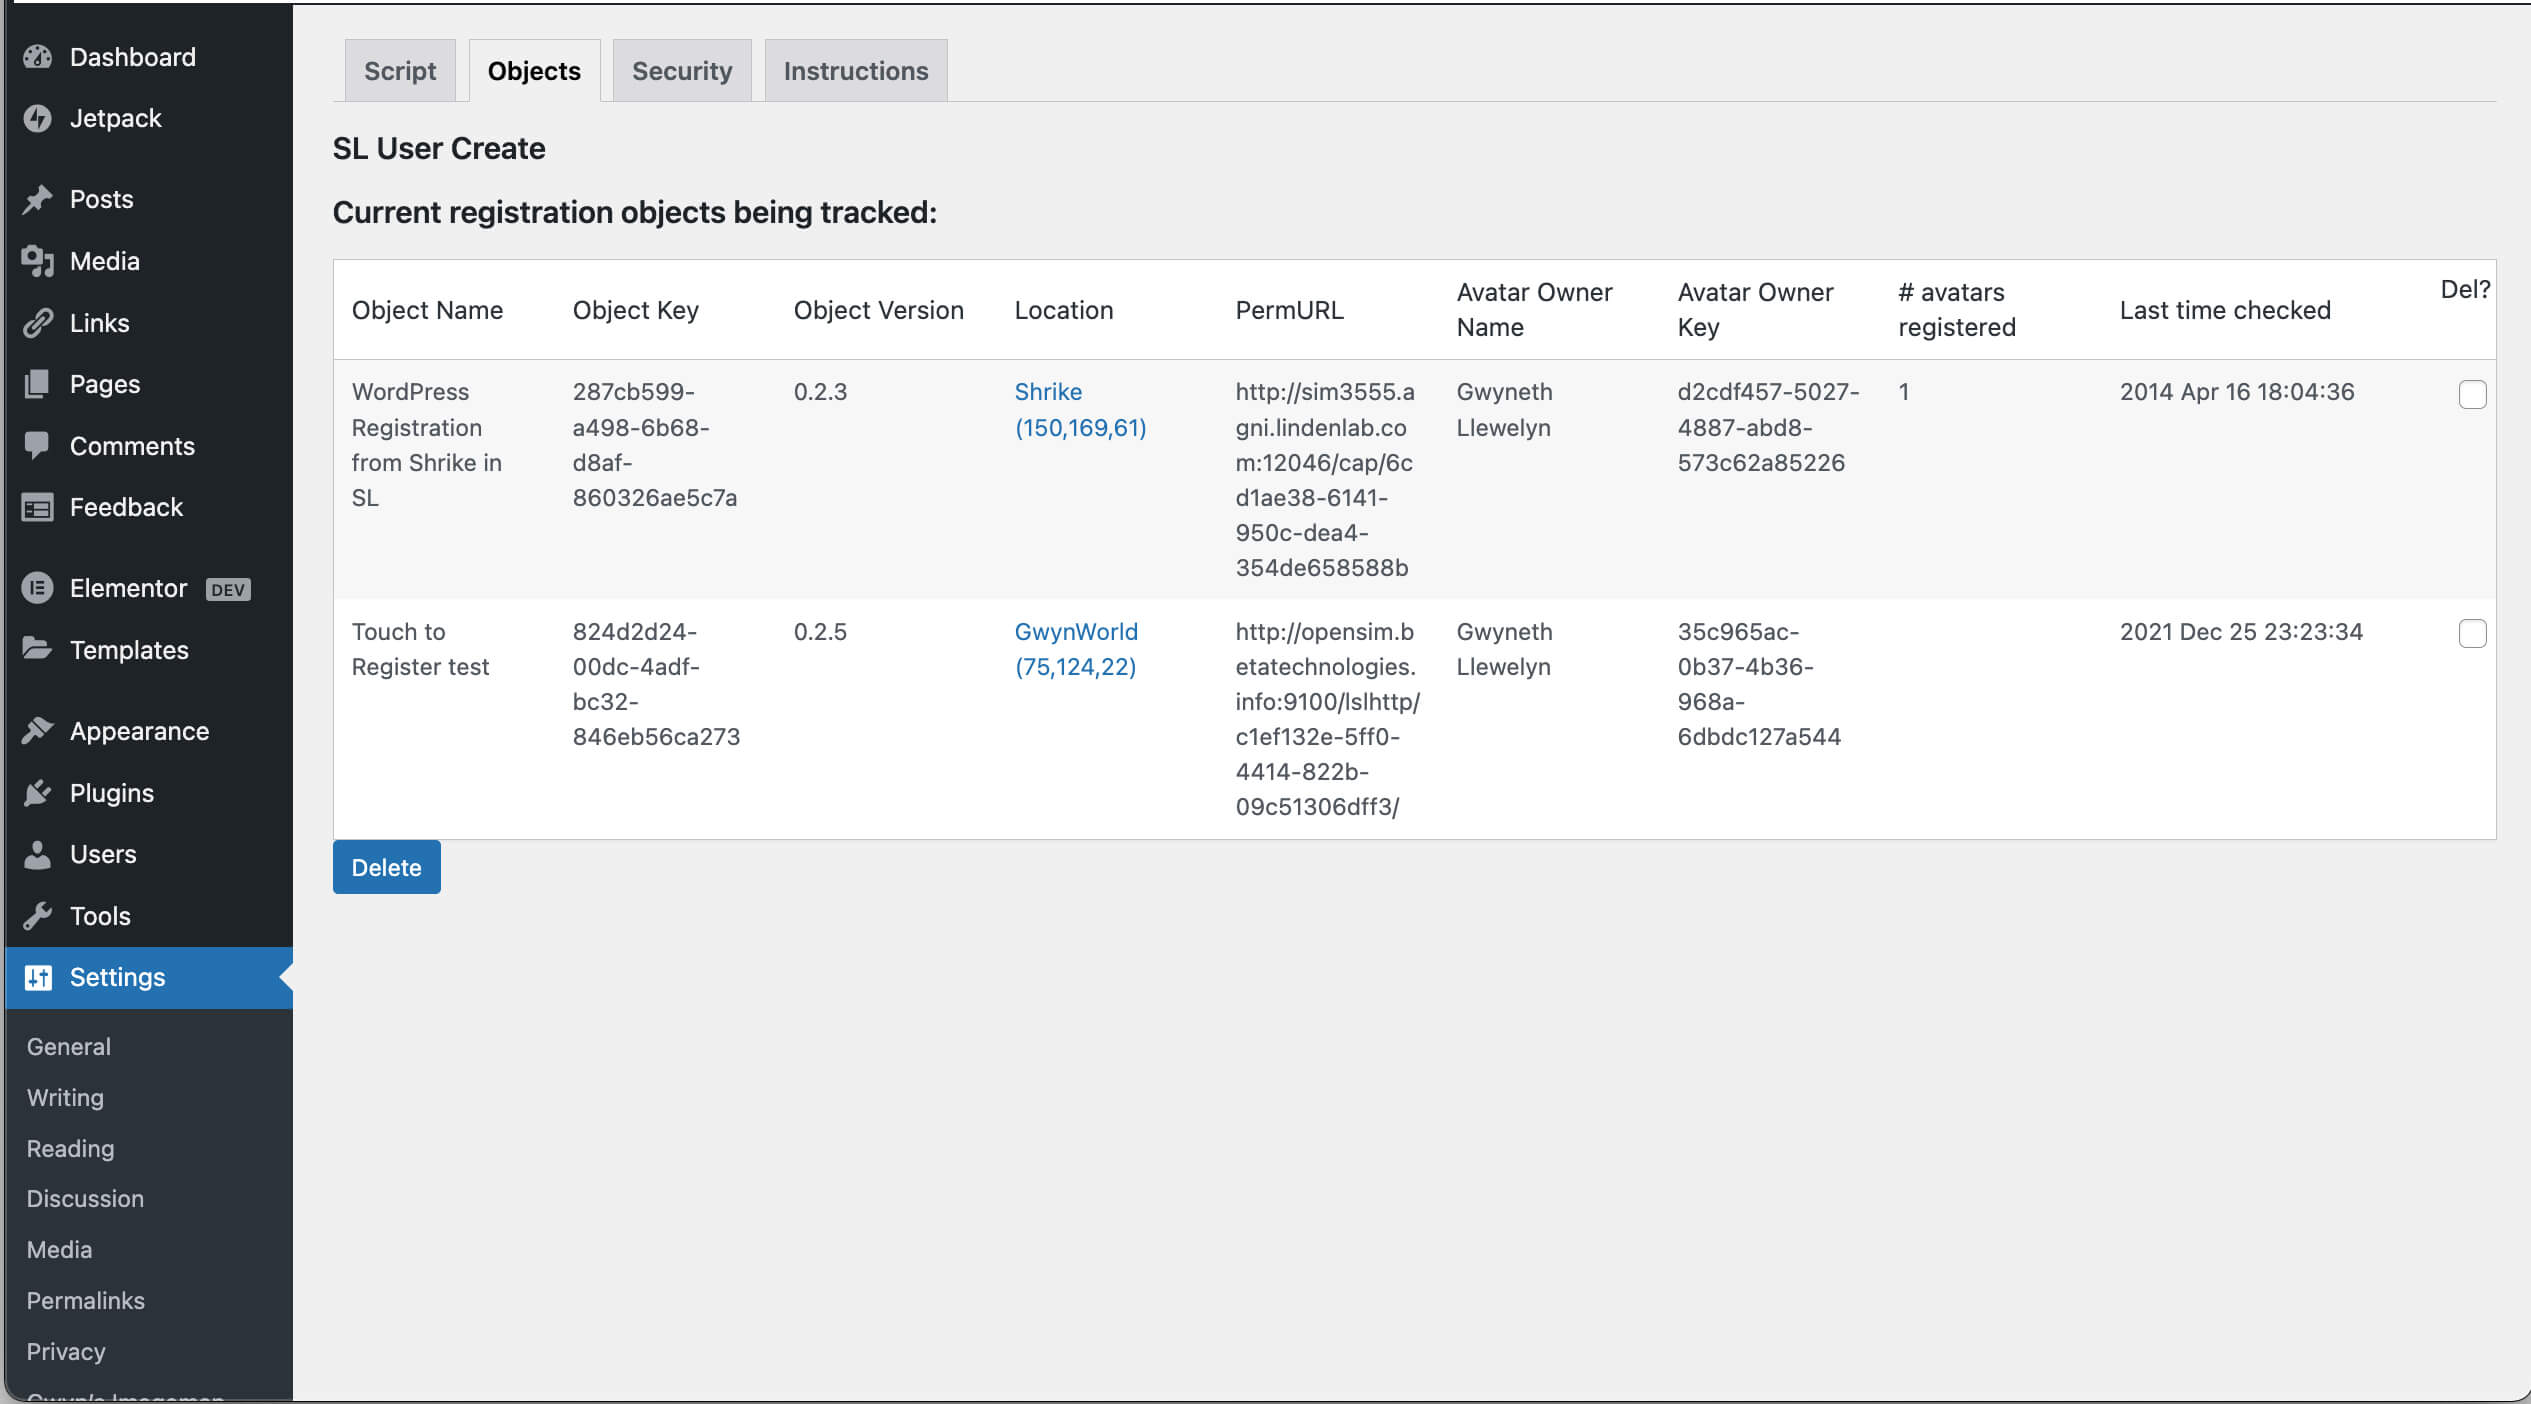This screenshot has width=2531, height=1404.
Task: Open the Instructions tab
Action: click(856, 71)
